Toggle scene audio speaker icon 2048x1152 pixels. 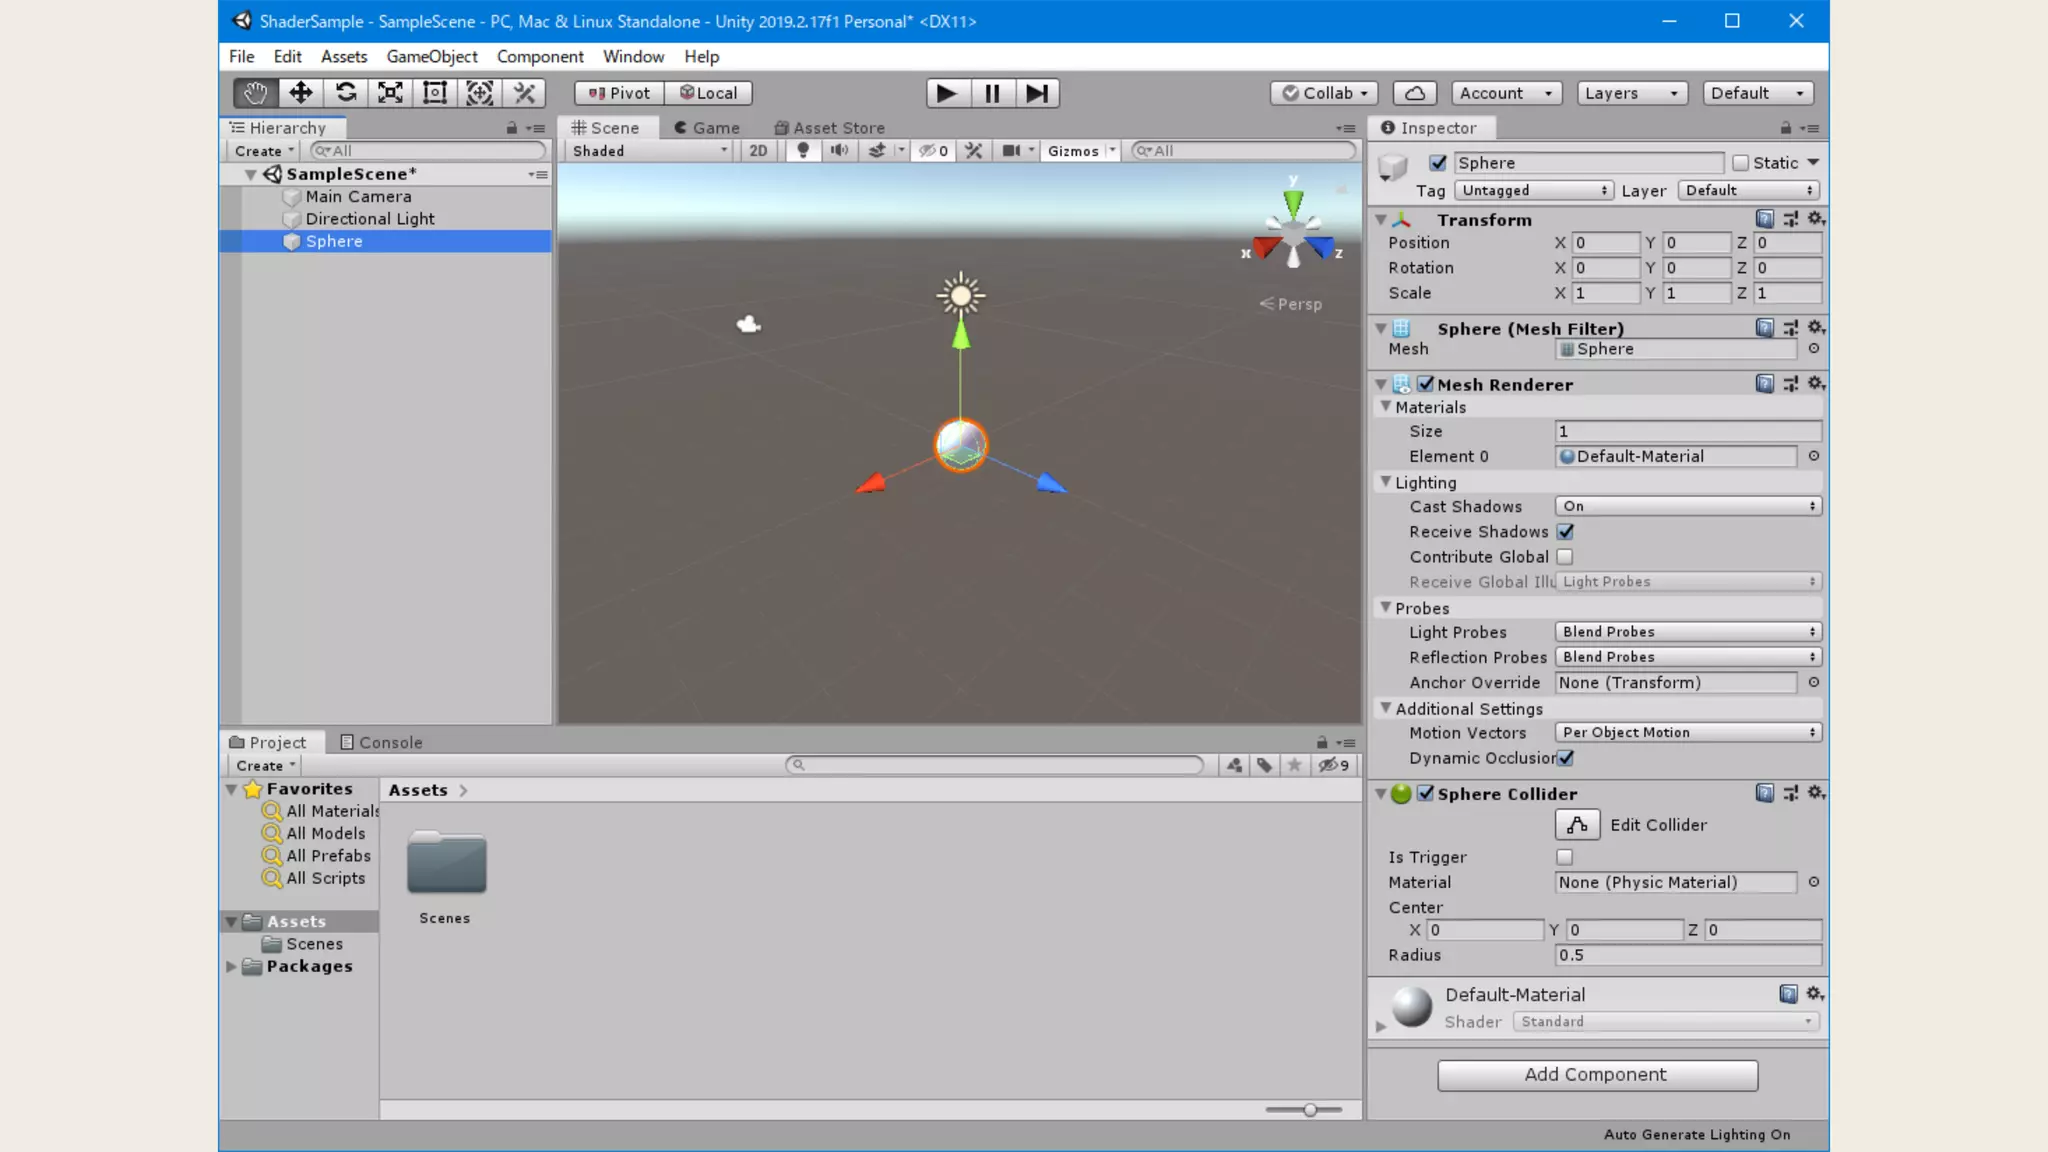pos(839,151)
